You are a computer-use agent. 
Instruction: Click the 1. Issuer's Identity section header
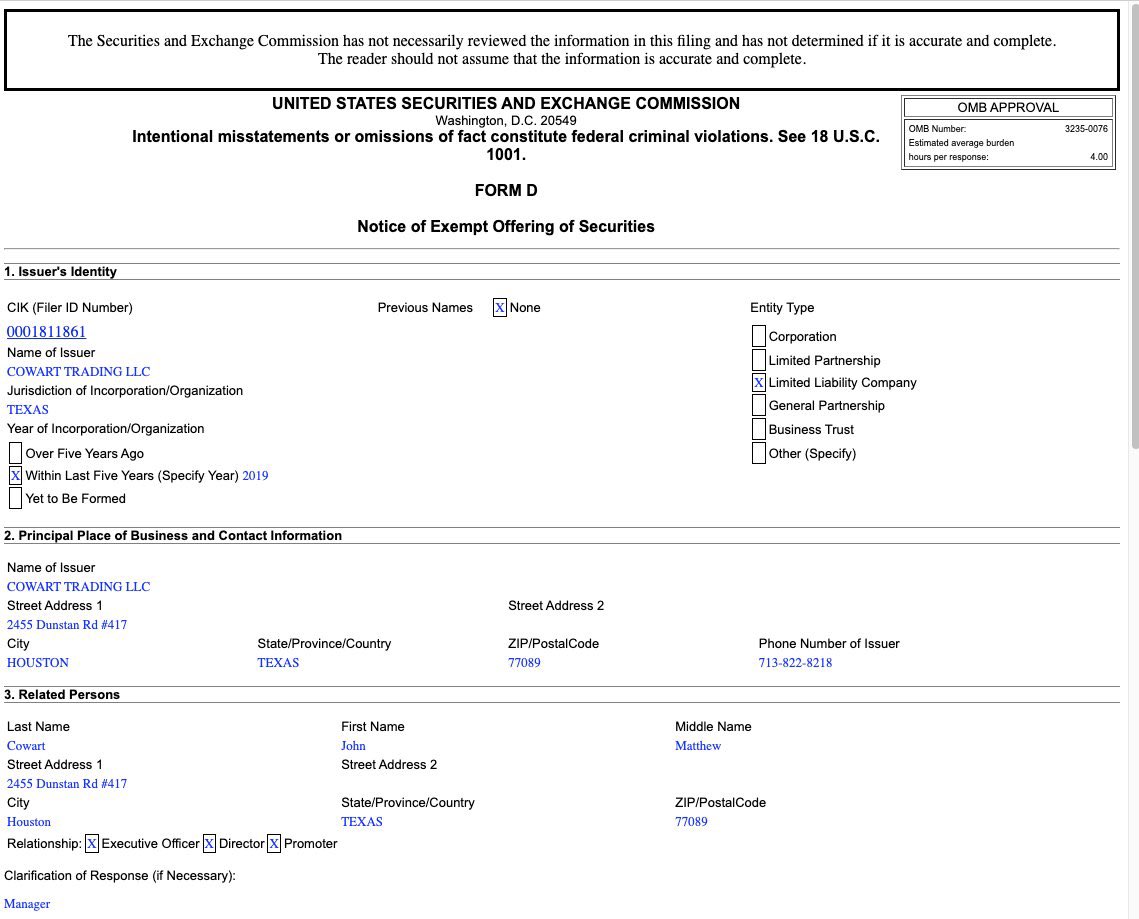pyautogui.click(x=60, y=272)
